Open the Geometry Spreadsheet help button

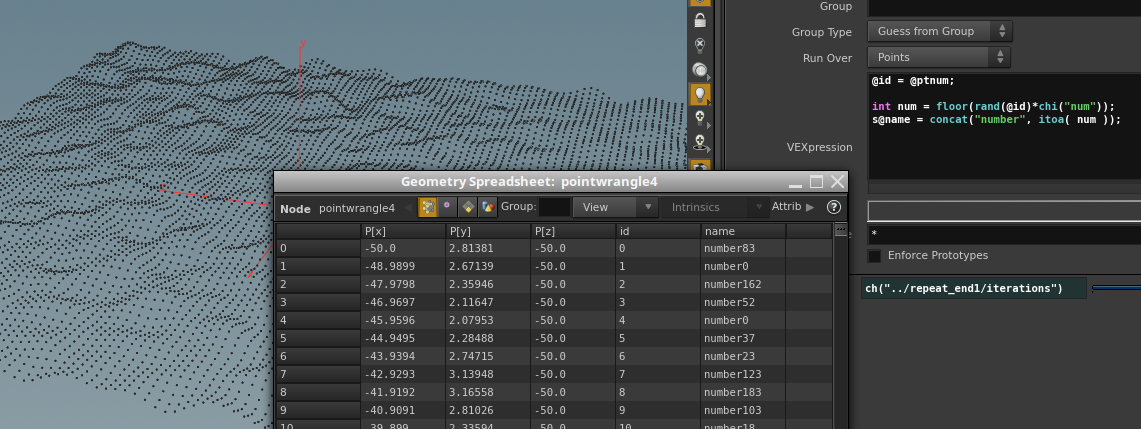tap(834, 207)
